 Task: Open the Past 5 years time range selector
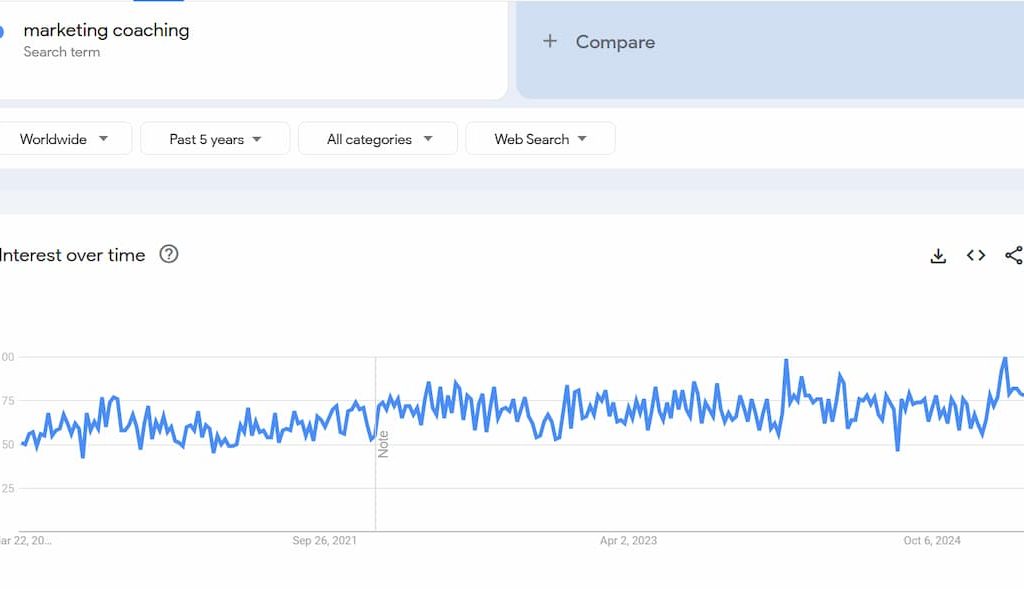coord(214,138)
